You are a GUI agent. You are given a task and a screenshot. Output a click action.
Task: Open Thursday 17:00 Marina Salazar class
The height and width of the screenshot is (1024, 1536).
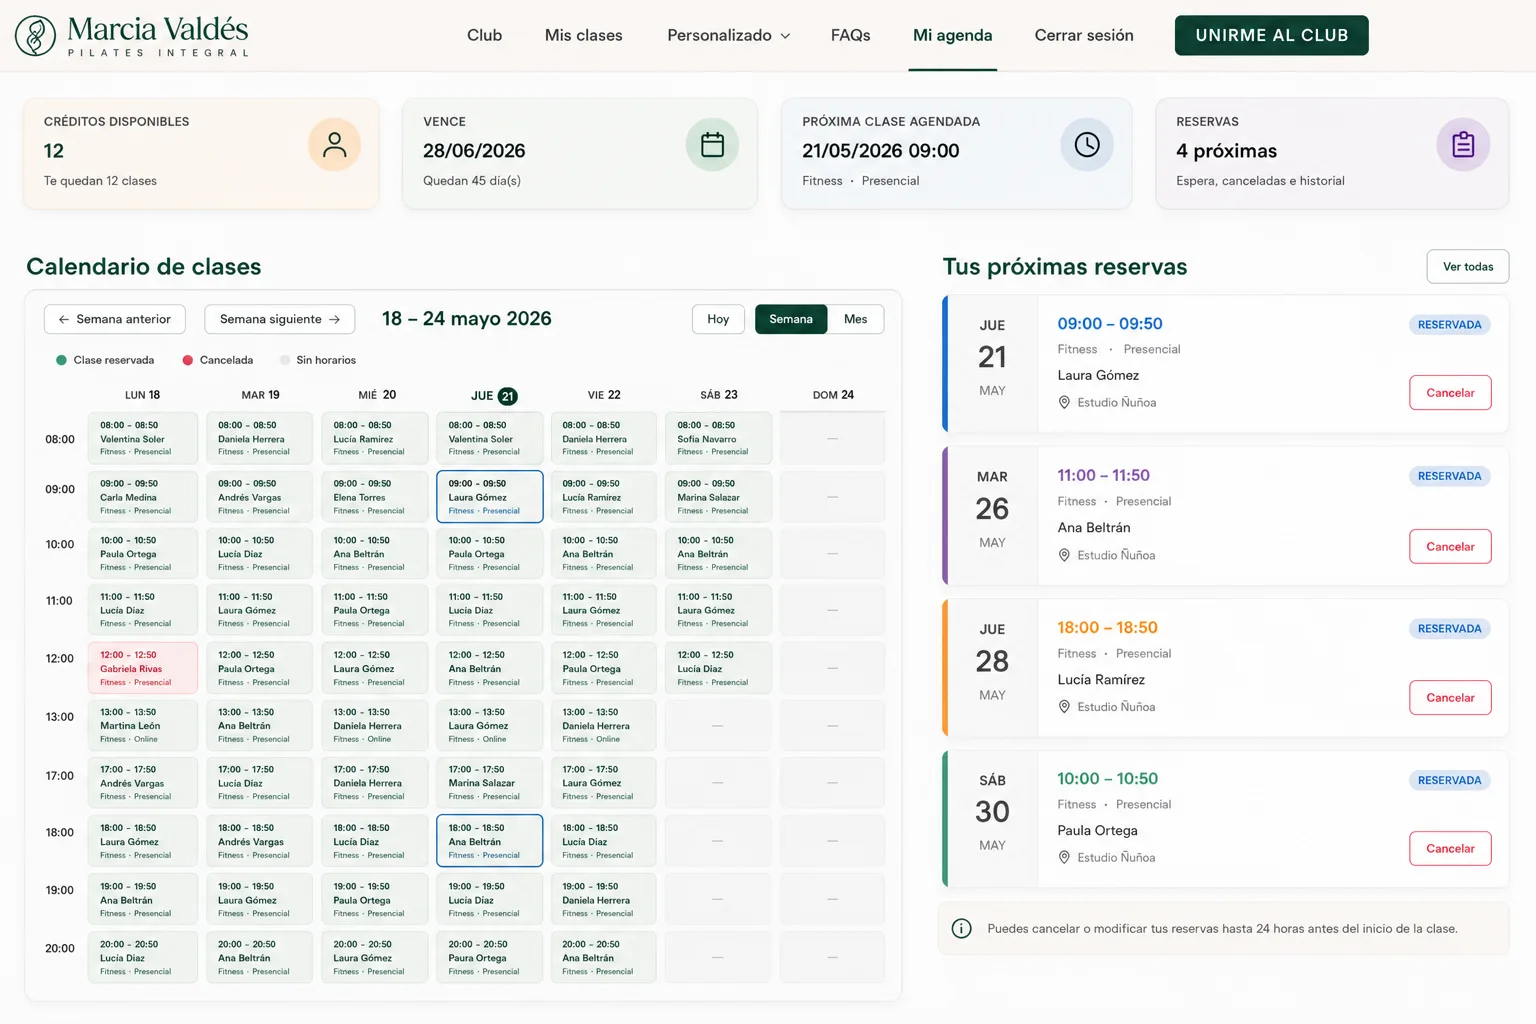(490, 783)
